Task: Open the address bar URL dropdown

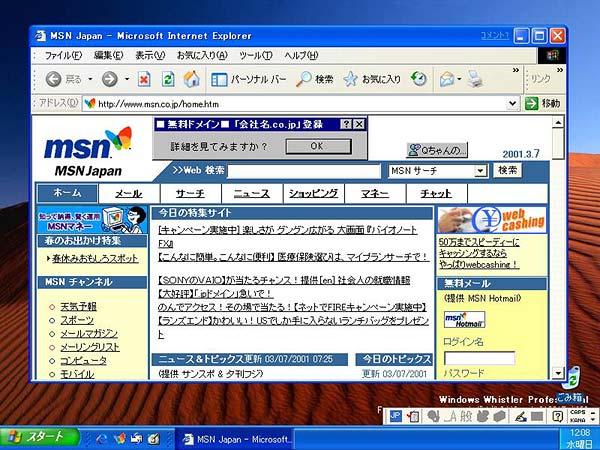Action: 512,103
